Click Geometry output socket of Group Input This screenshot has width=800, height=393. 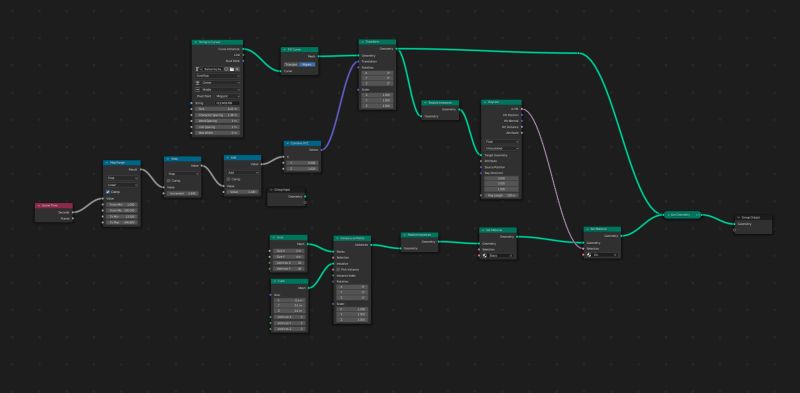coord(305,196)
